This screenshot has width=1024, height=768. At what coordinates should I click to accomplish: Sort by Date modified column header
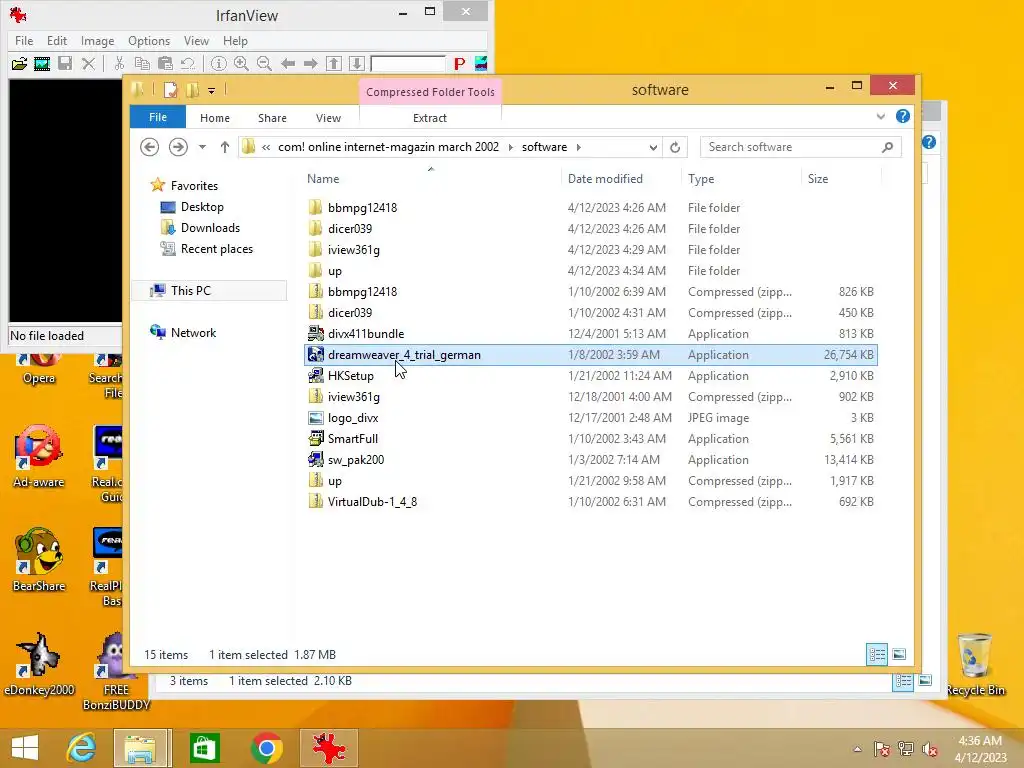click(x=605, y=179)
